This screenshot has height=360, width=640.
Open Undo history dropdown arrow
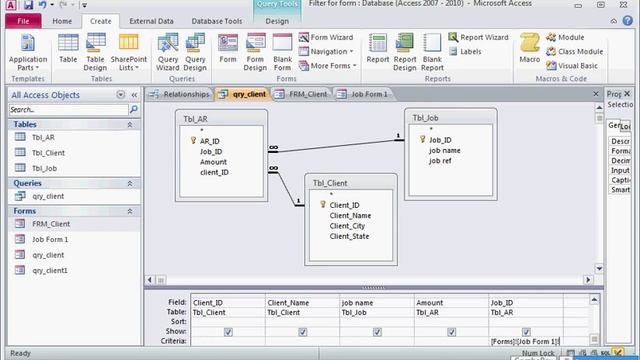(52, 5)
